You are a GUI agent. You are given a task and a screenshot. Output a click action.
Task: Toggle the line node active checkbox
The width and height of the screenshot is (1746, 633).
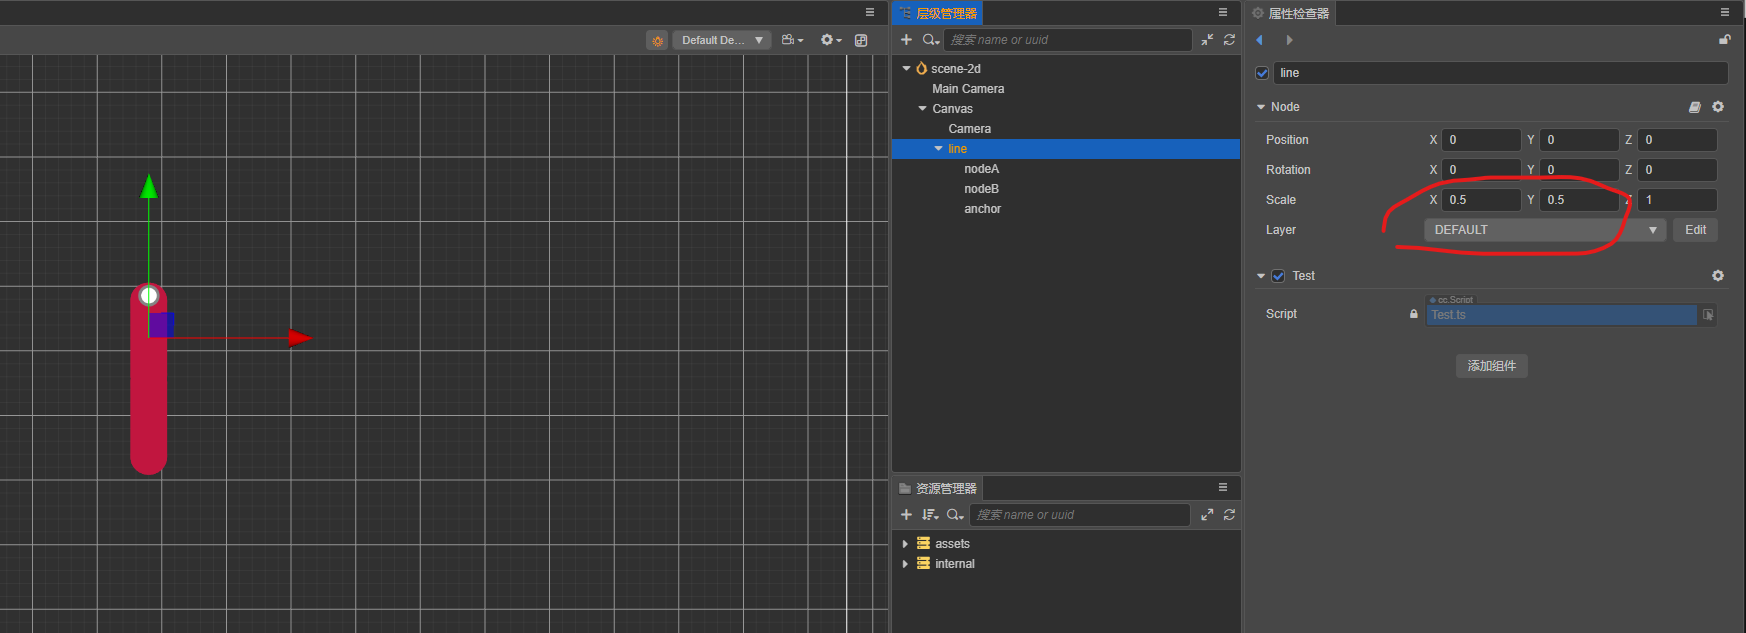tap(1262, 73)
